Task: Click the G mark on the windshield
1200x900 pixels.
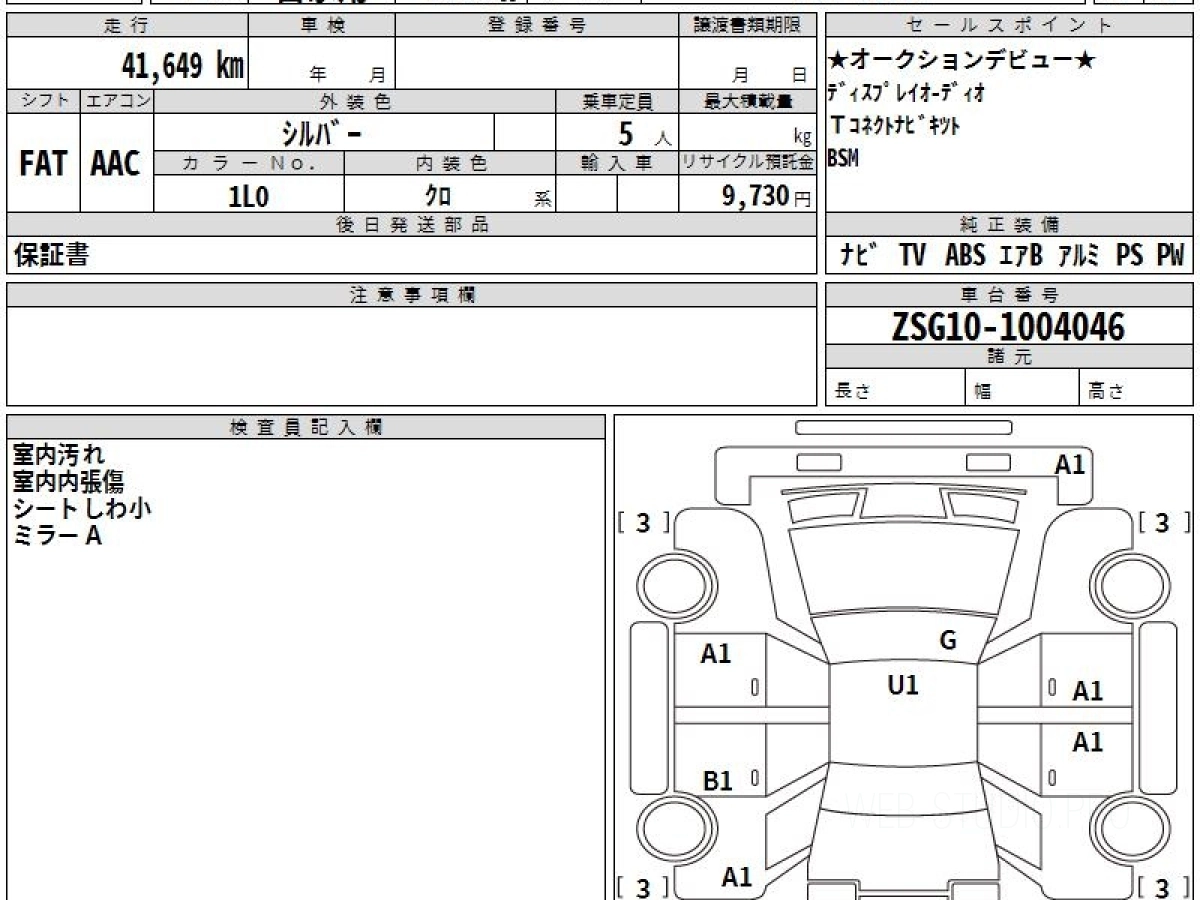Action: coord(948,641)
